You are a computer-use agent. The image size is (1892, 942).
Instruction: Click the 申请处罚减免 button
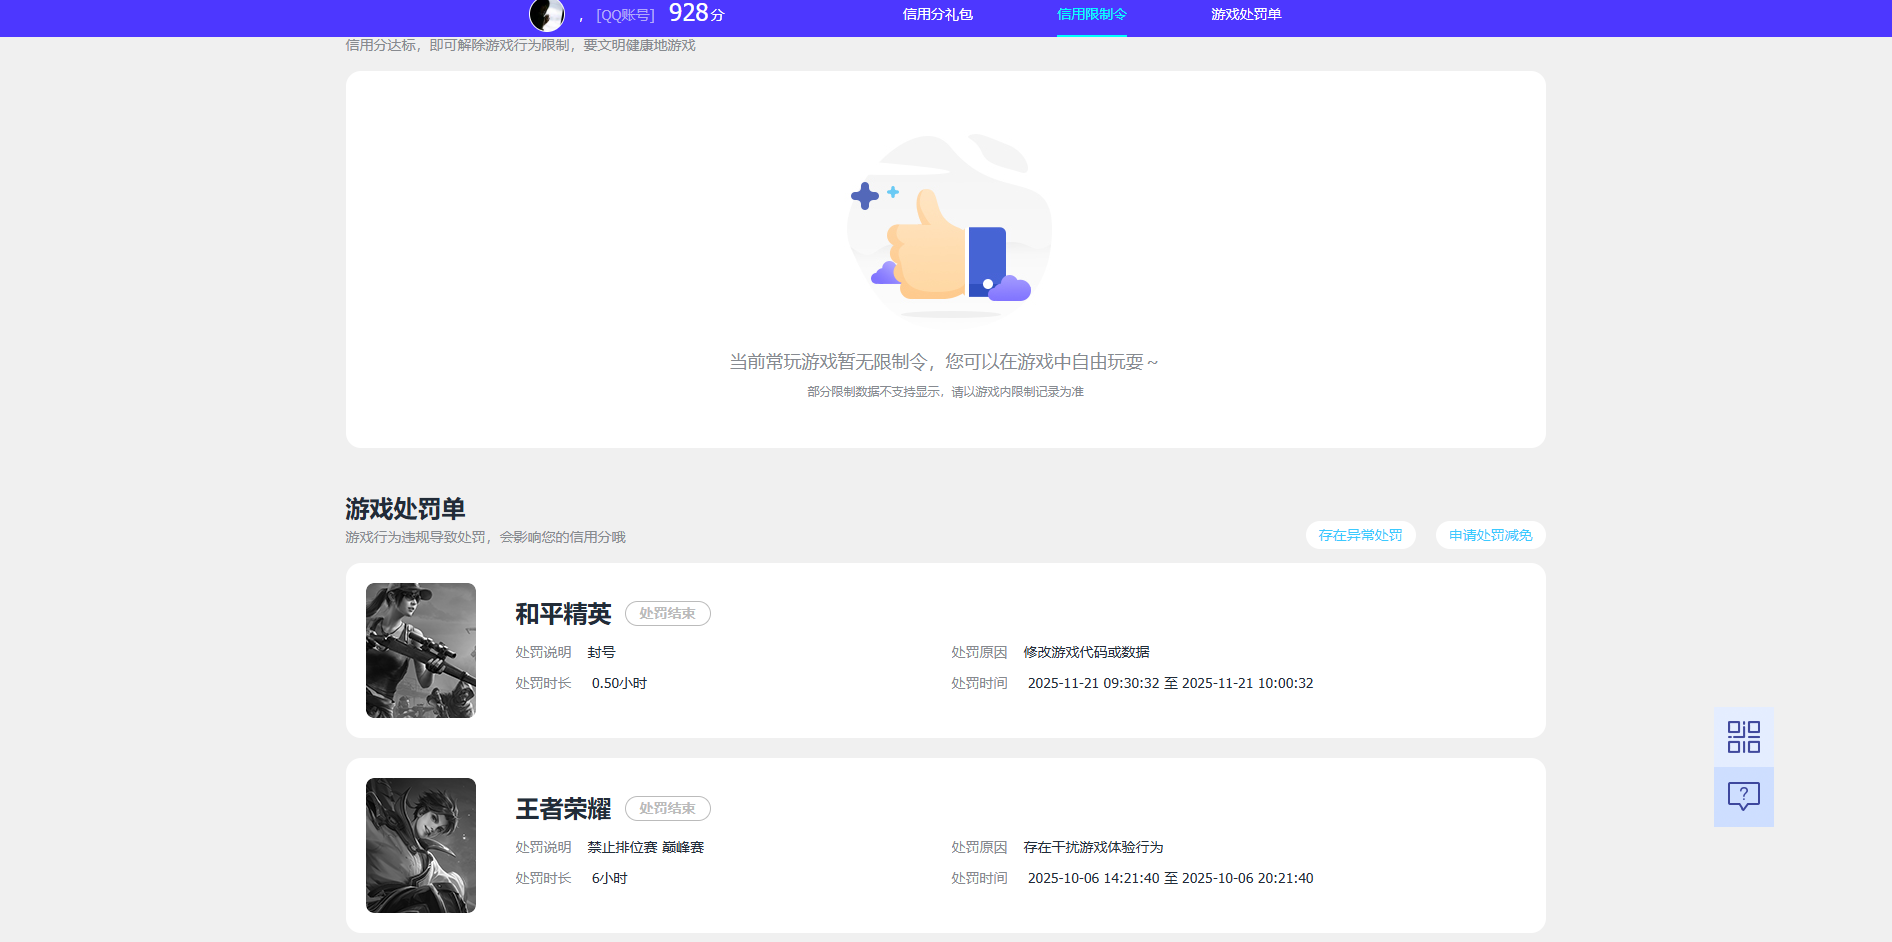(1489, 535)
